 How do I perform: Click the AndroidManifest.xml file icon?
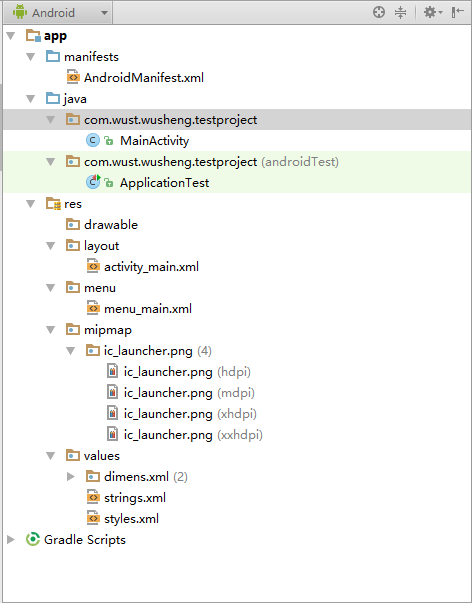[73, 77]
